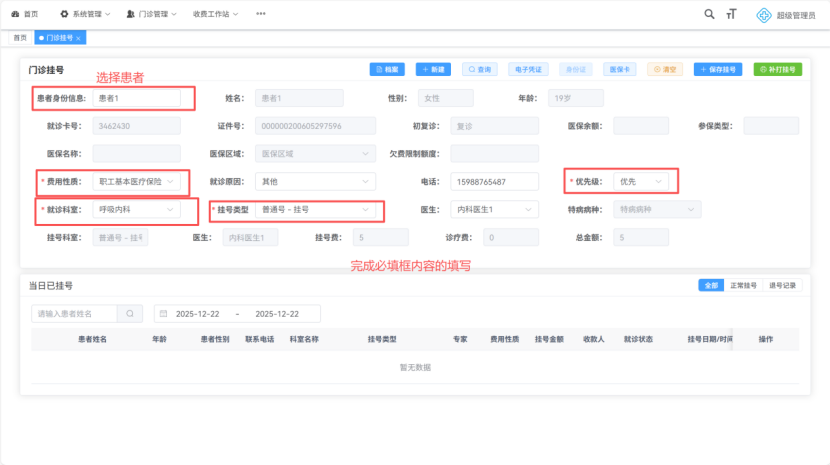Image resolution: width=830 pixels, height=465 pixels.
Task: Close the 门诊挂号 tab
Action: point(78,38)
